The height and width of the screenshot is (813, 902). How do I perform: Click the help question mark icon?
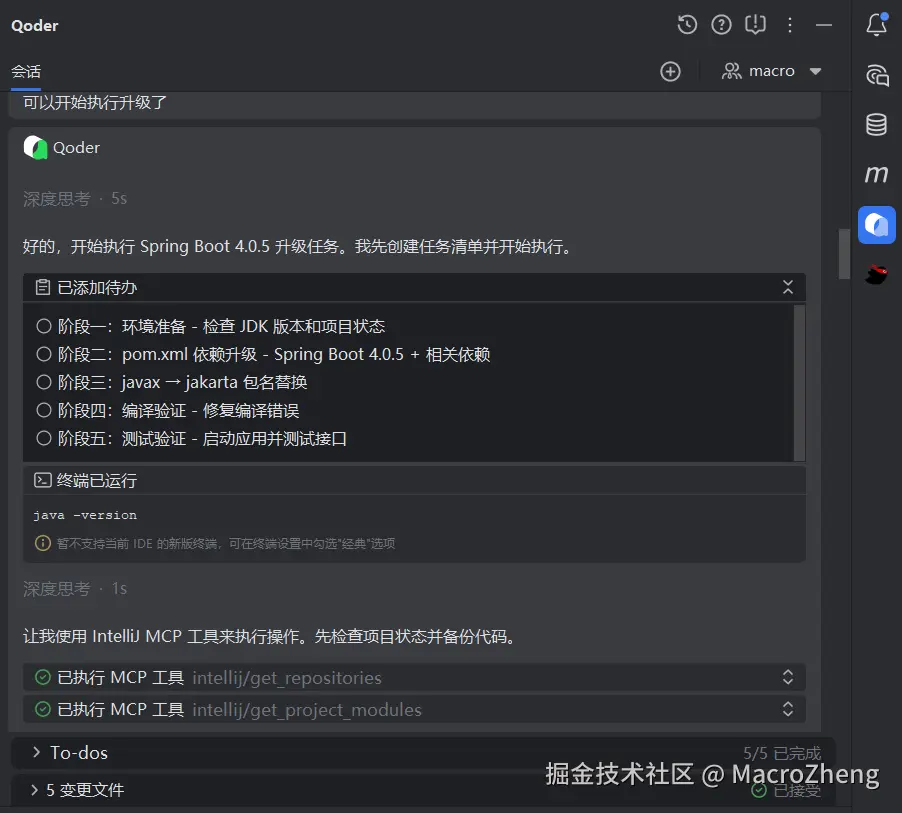(x=721, y=25)
